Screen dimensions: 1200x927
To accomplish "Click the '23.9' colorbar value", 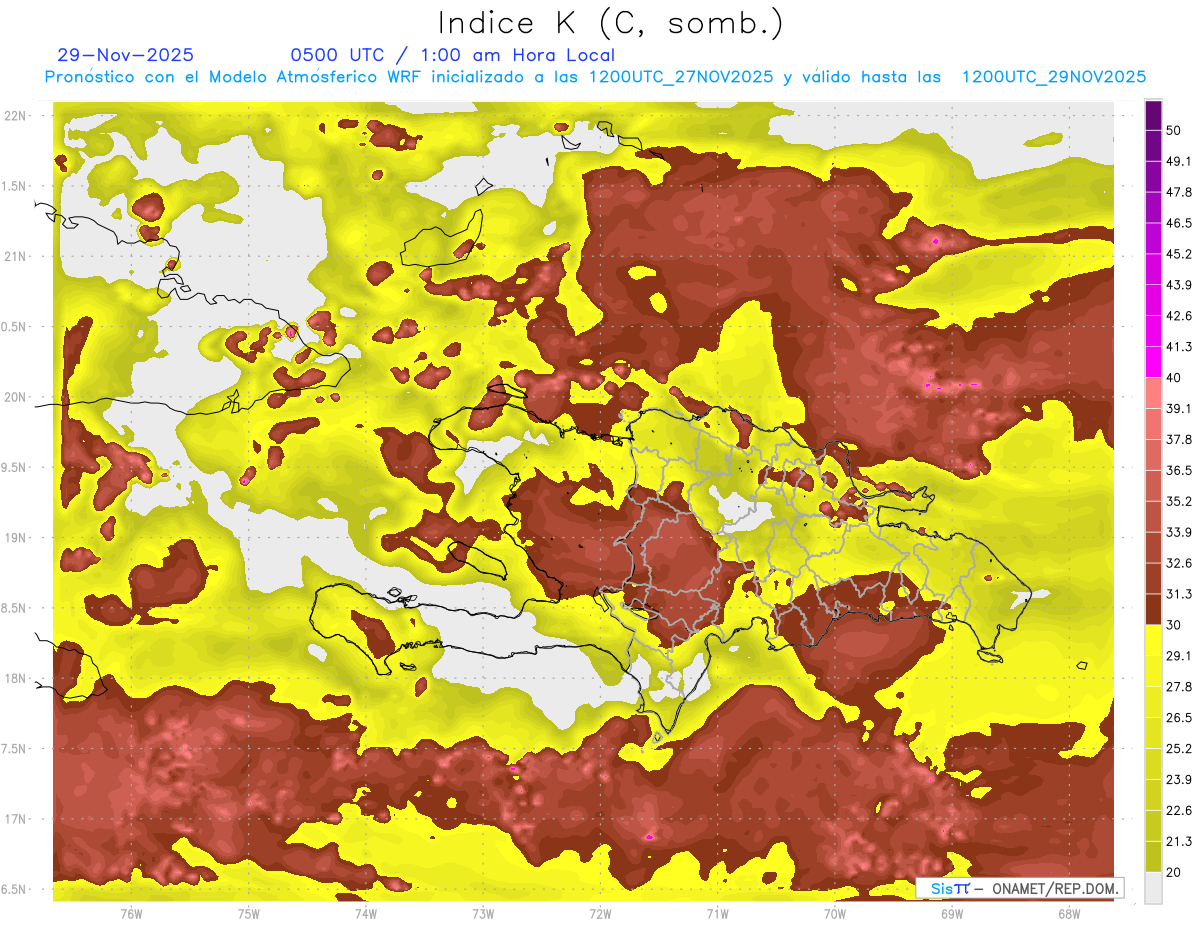I will 1179,779.
